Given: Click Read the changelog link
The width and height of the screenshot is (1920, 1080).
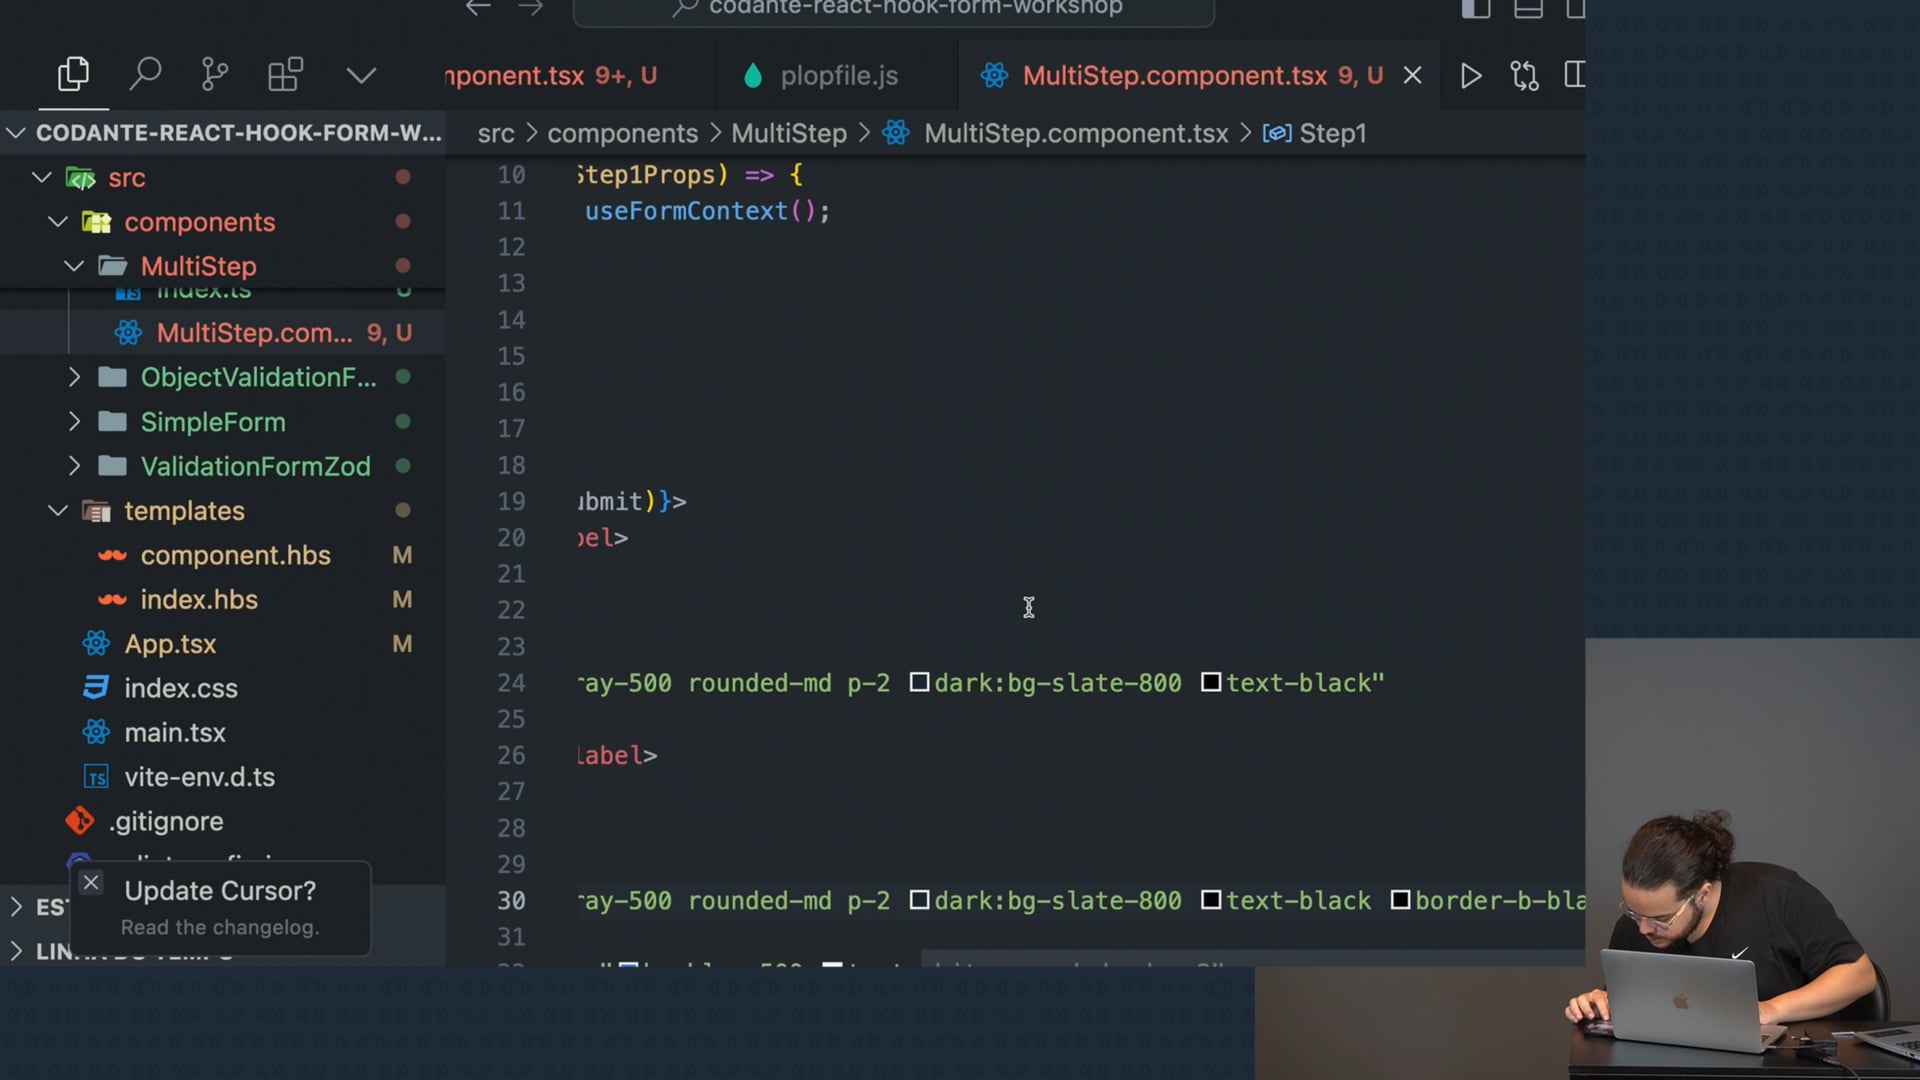Looking at the screenshot, I should point(220,928).
